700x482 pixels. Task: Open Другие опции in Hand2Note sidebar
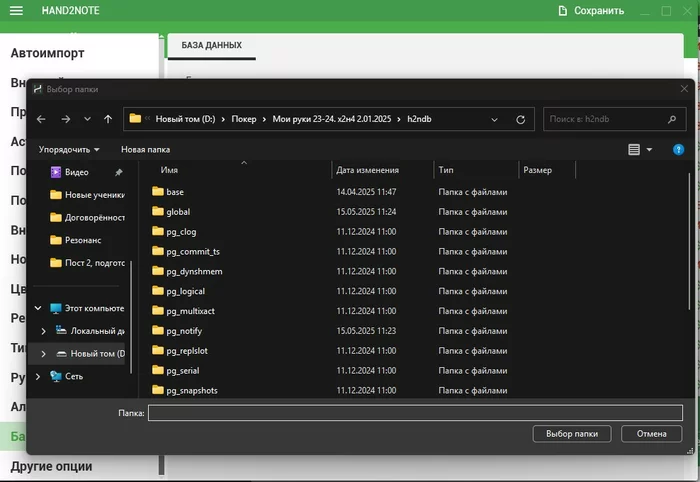click(x=51, y=466)
